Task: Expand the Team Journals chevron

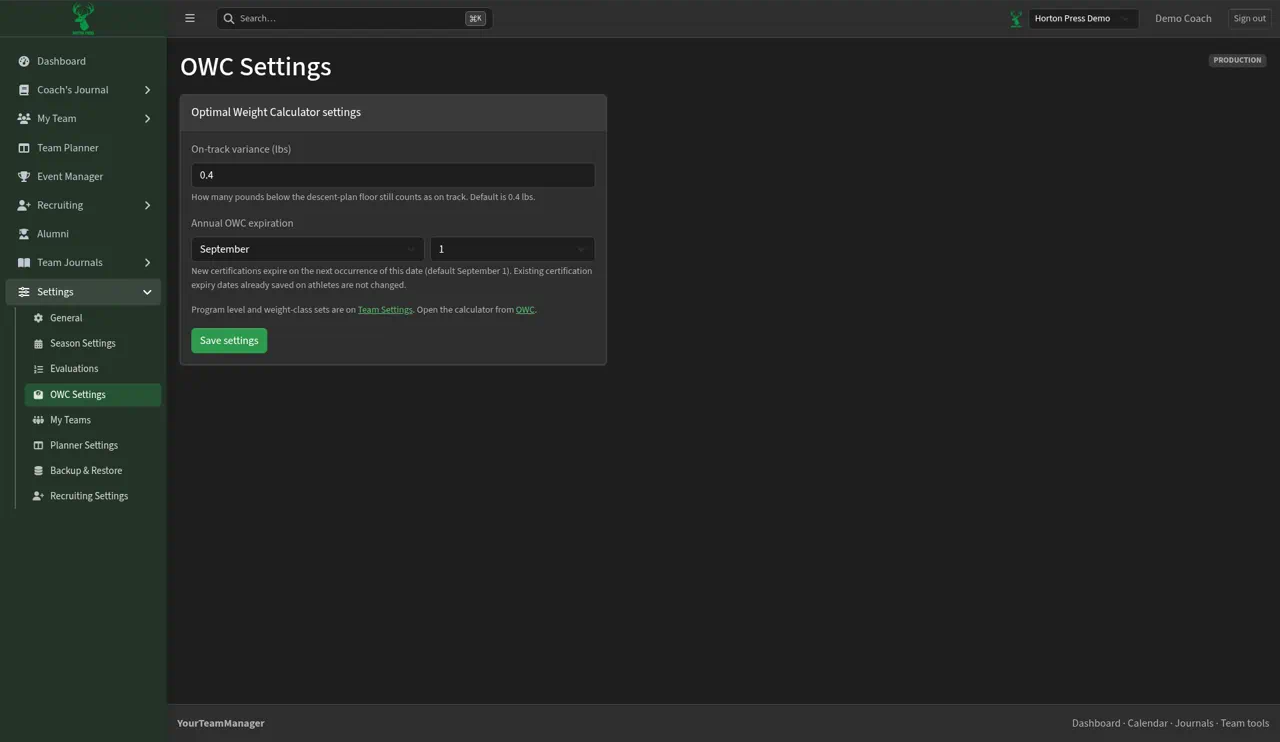Action: point(147,262)
